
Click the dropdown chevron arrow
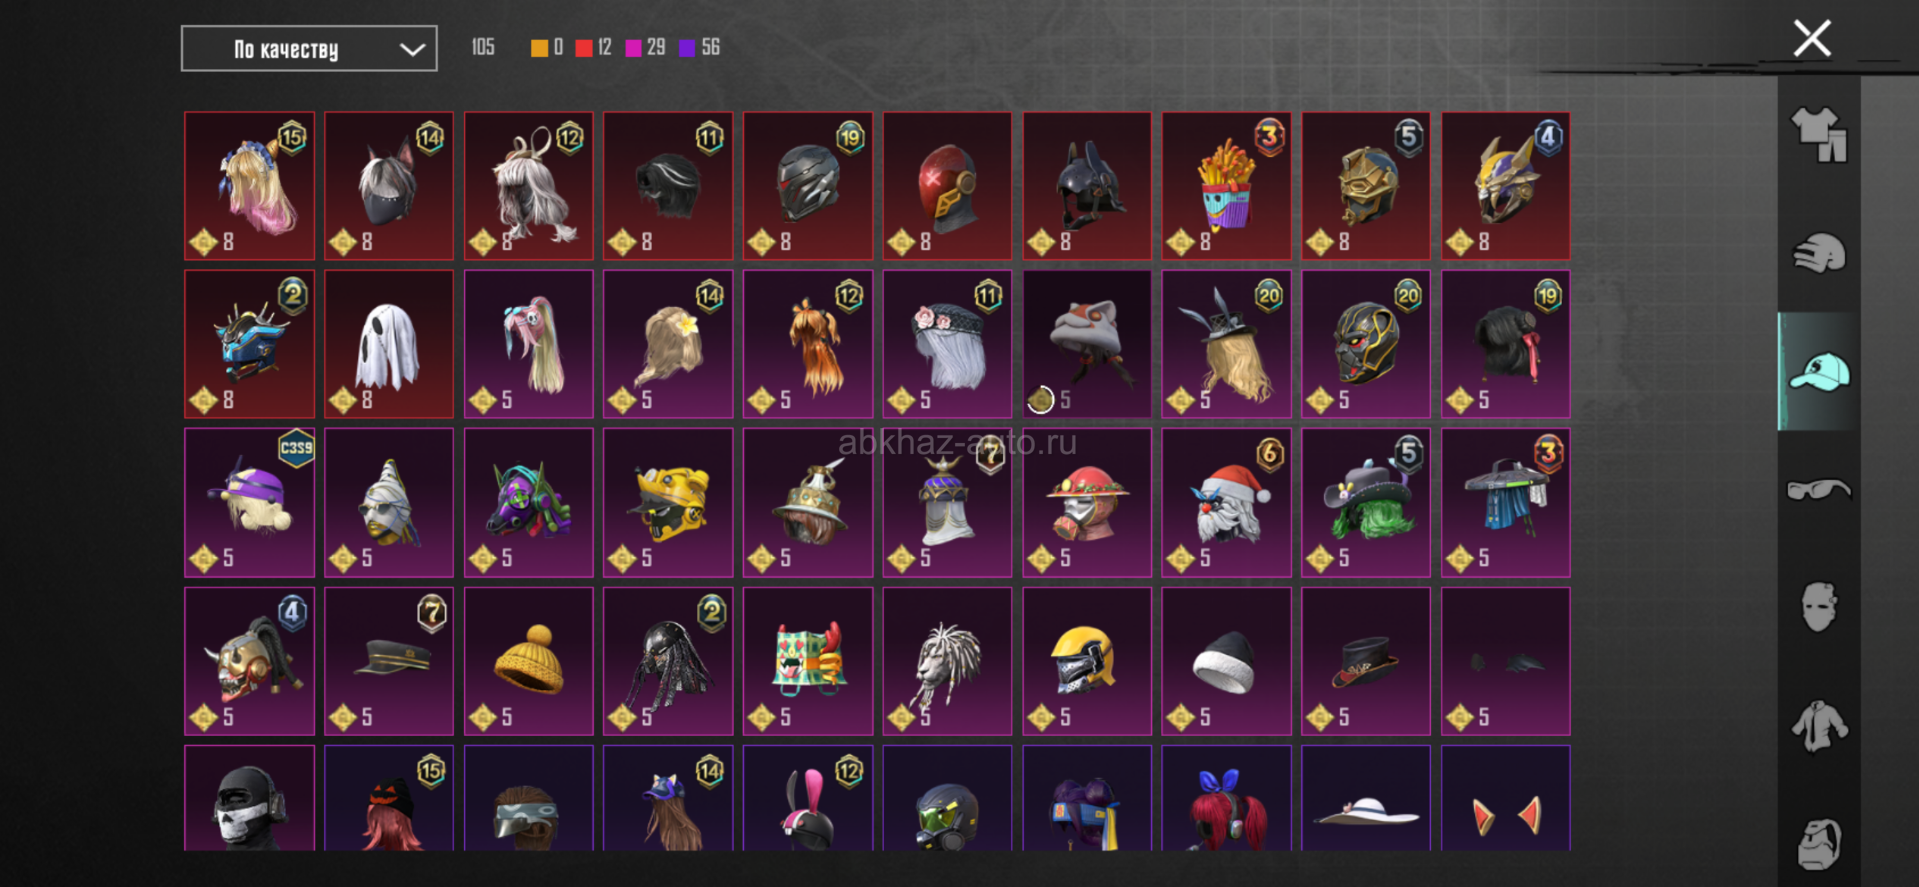point(412,49)
